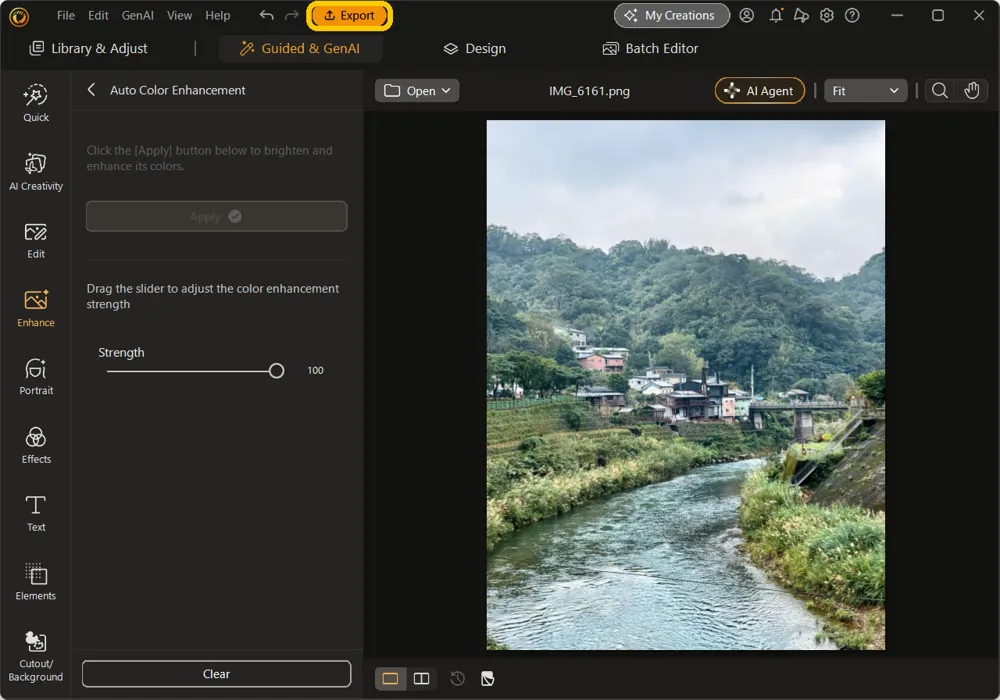
Task: Show the edit history icon
Action: 457,678
